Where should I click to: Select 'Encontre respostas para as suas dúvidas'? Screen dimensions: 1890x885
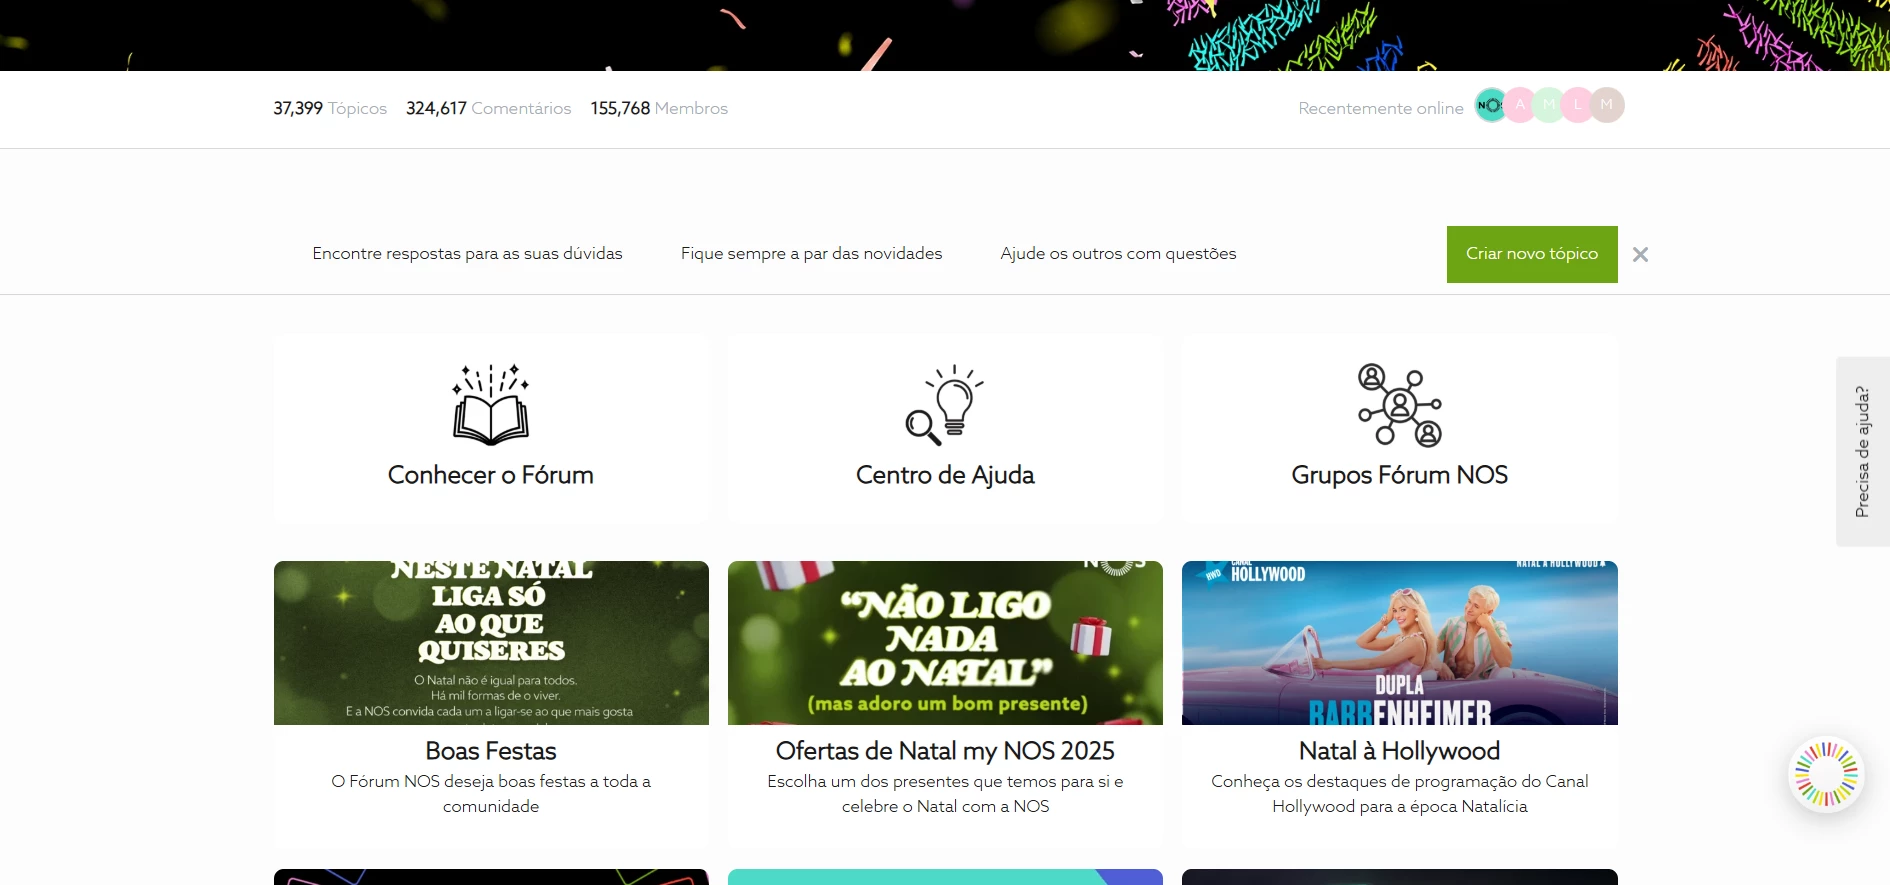[x=467, y=254]
